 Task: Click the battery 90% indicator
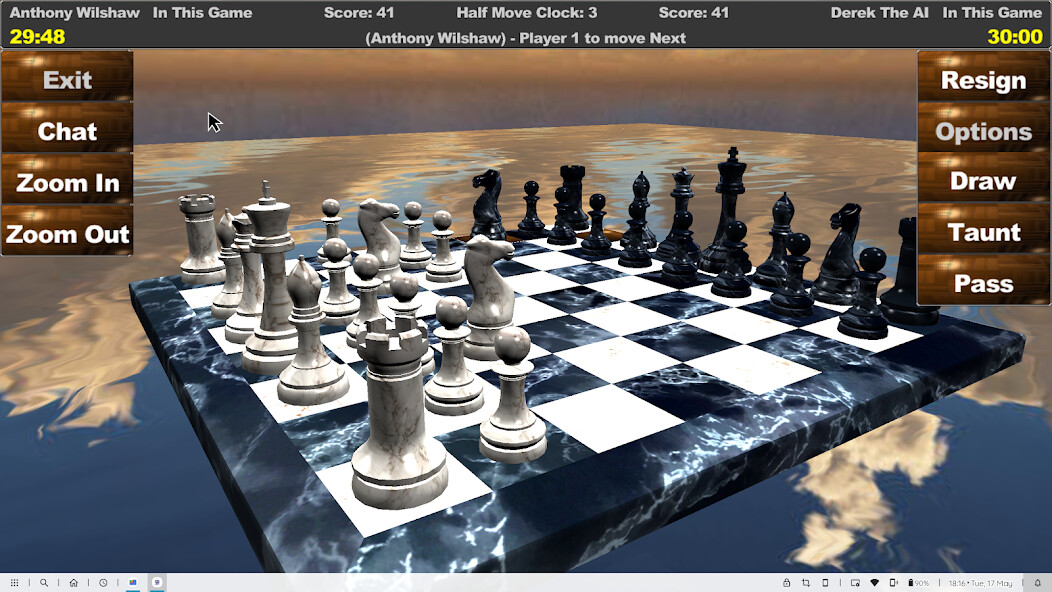[918, 583]
